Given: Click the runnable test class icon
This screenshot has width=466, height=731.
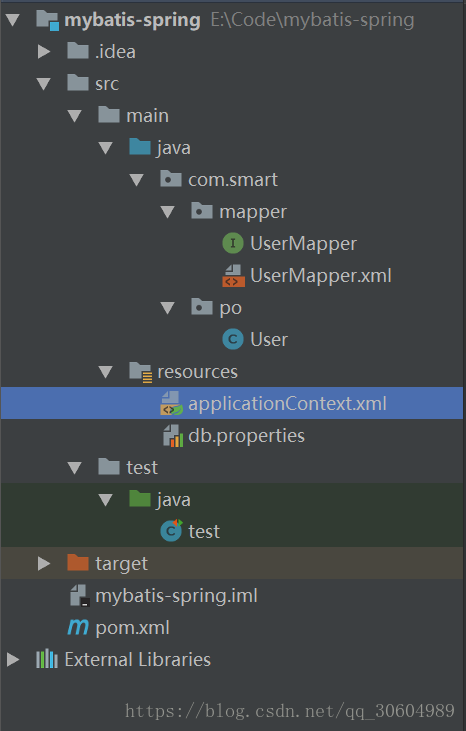Looking at the screenshot, I should coord(171,531).
